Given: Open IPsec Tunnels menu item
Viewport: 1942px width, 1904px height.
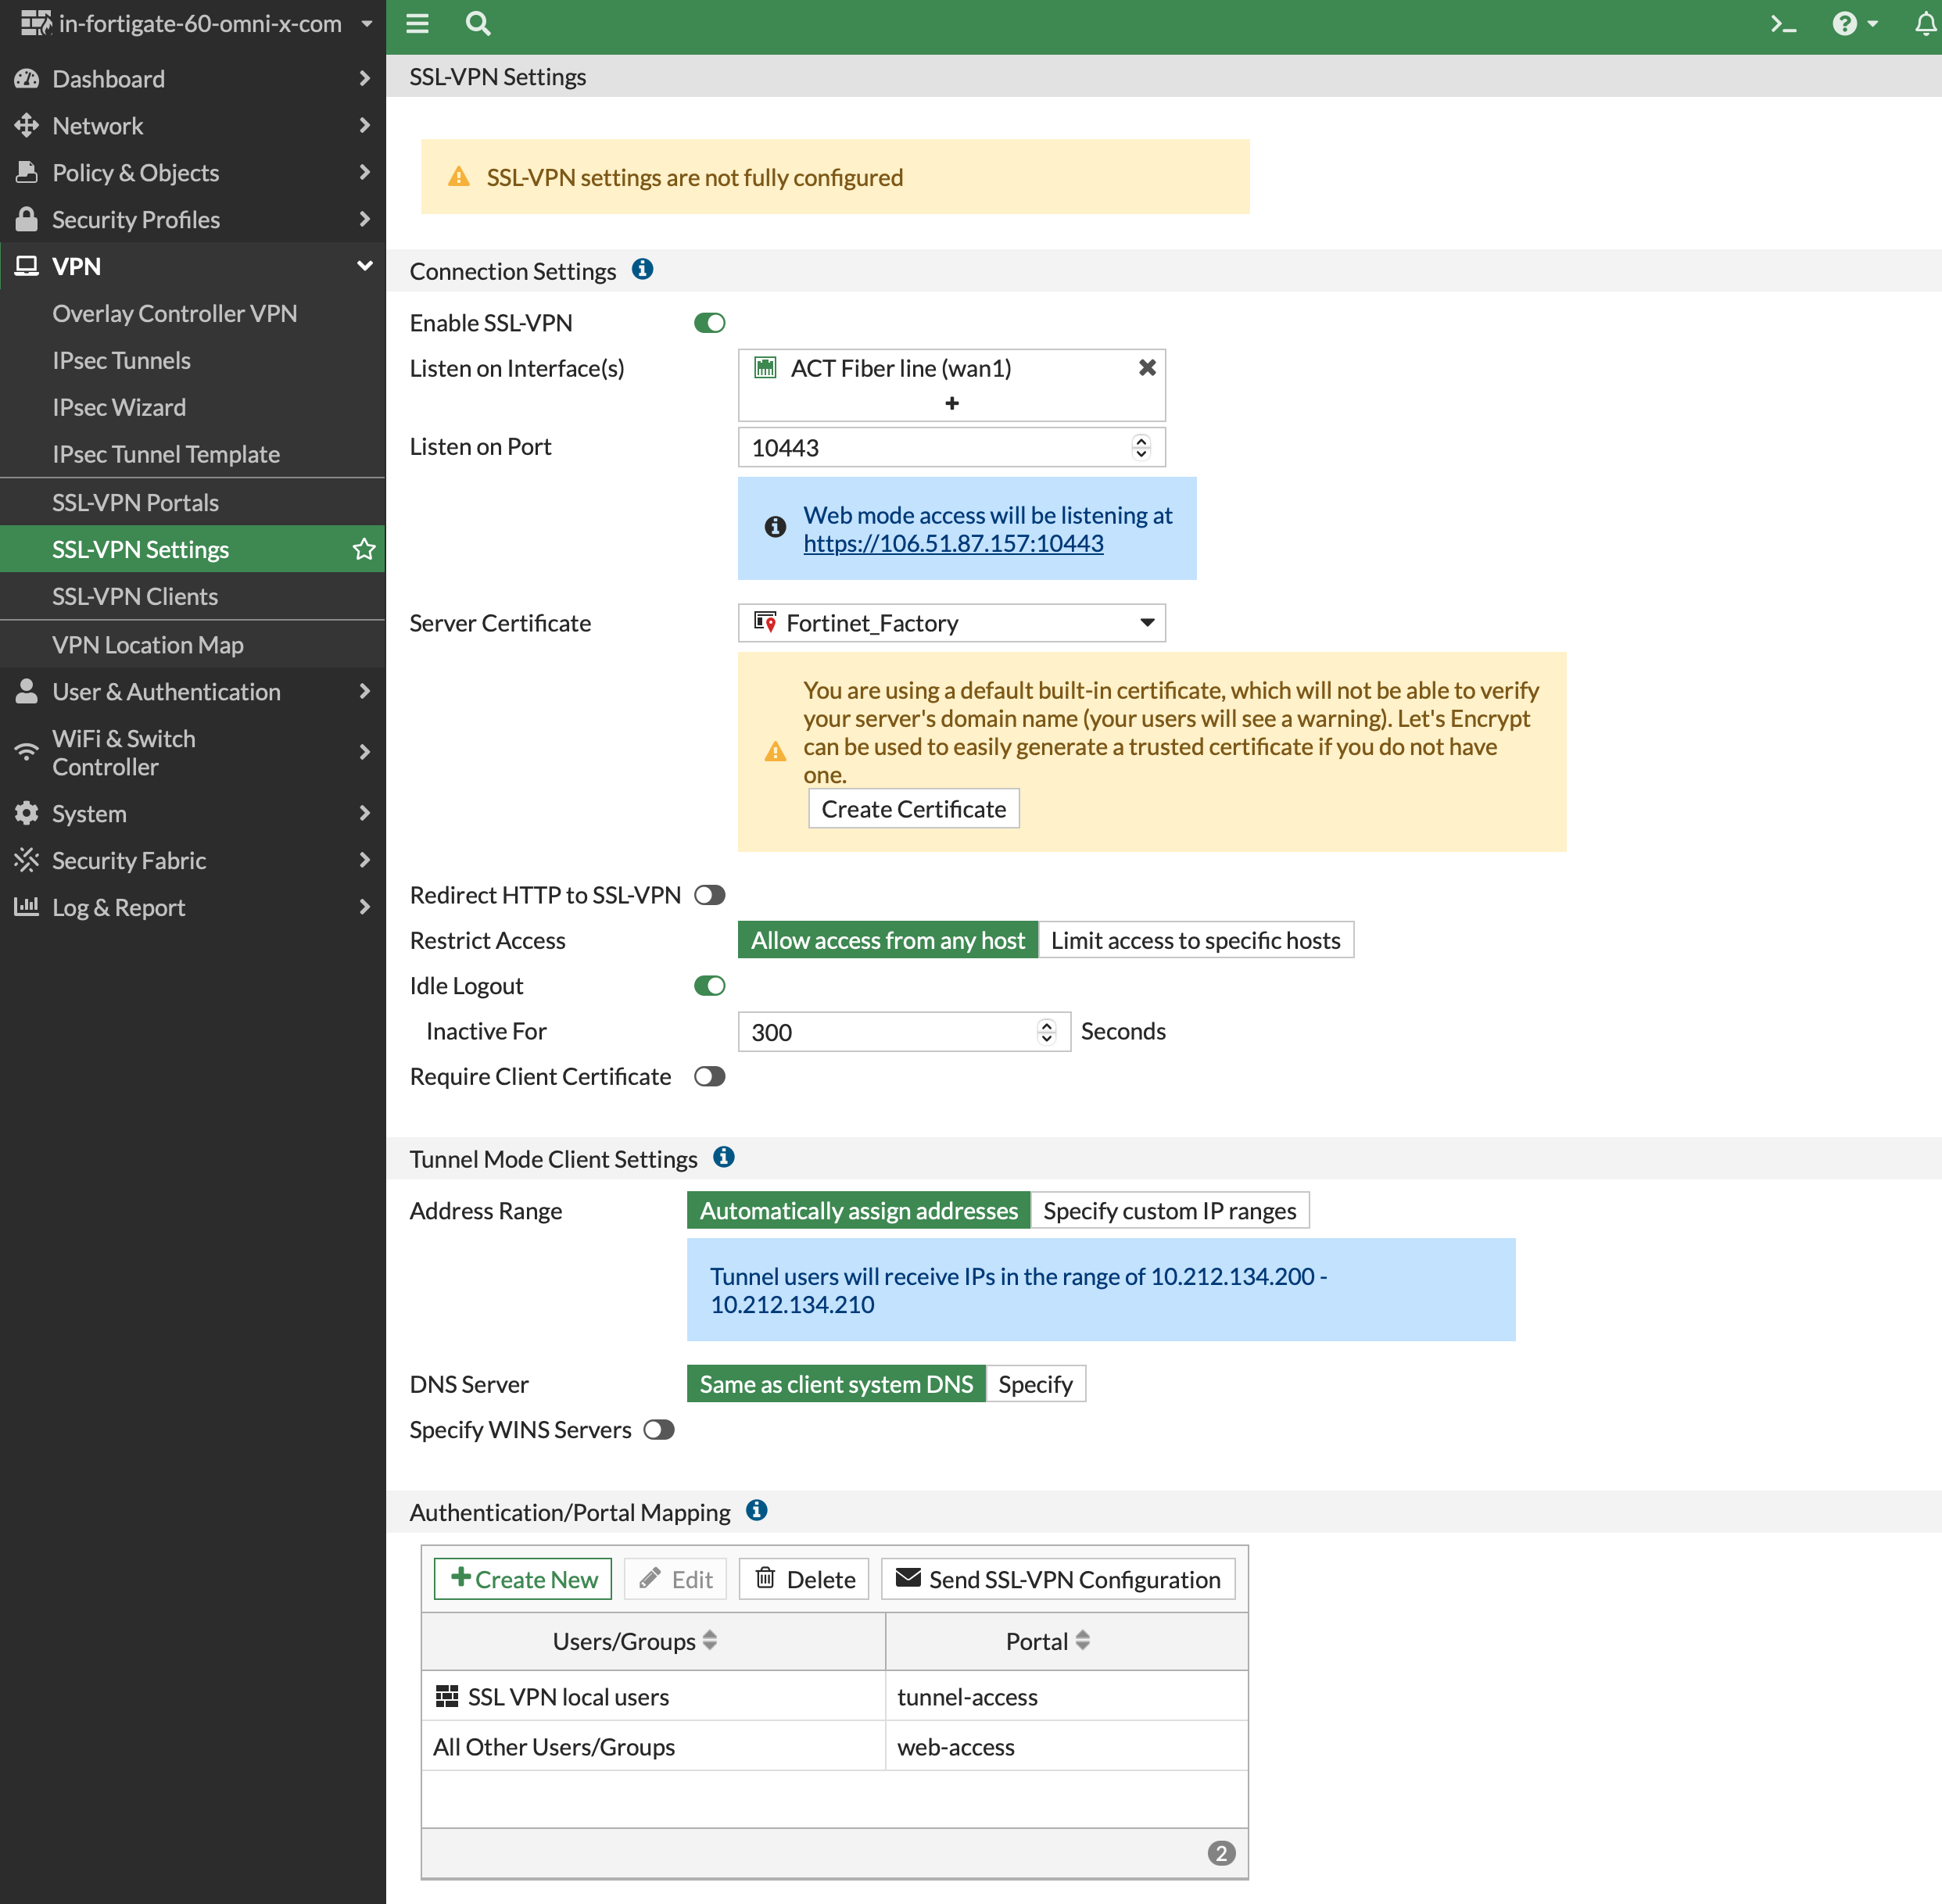Looking at the screenshot, I should tap(121, 360).
